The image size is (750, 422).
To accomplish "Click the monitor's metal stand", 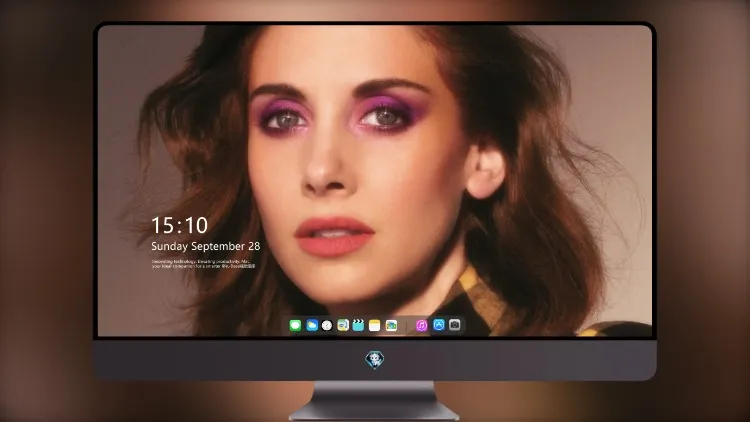I will click(x=375, y=400).
